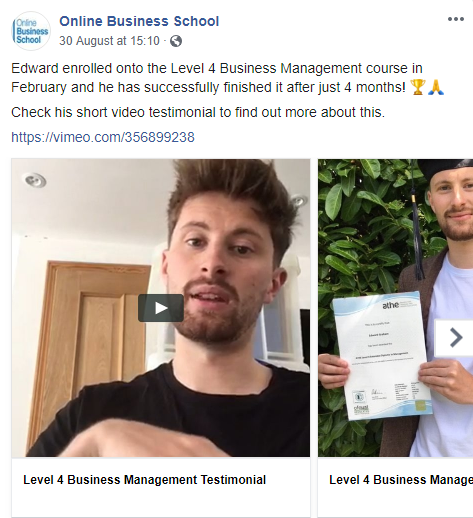Click the graduation cap in second photo

(x=445, y=168)
